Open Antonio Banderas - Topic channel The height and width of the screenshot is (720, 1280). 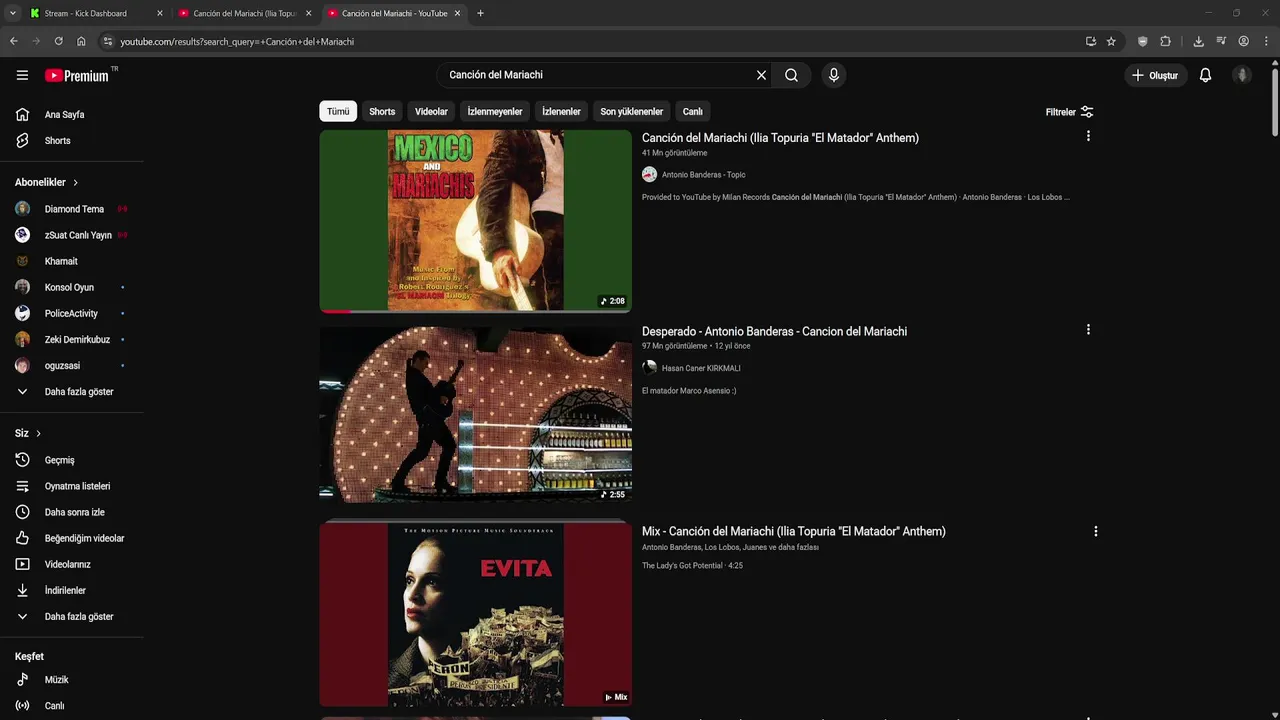[x=703, y=174]
